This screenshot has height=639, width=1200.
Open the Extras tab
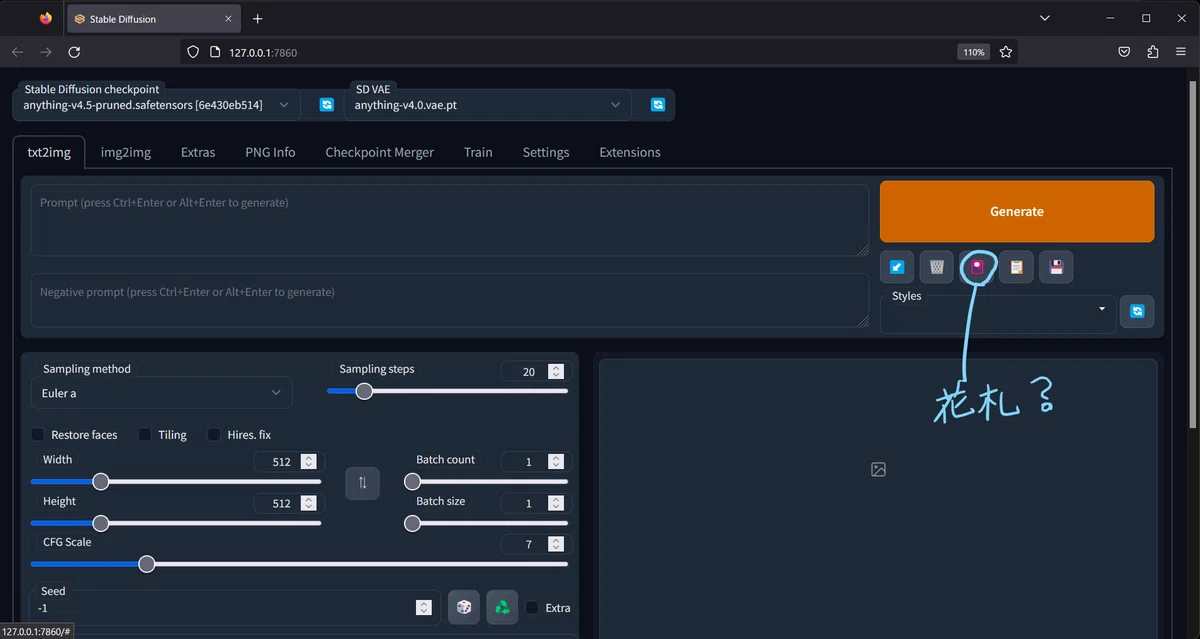tap(198, 152)
